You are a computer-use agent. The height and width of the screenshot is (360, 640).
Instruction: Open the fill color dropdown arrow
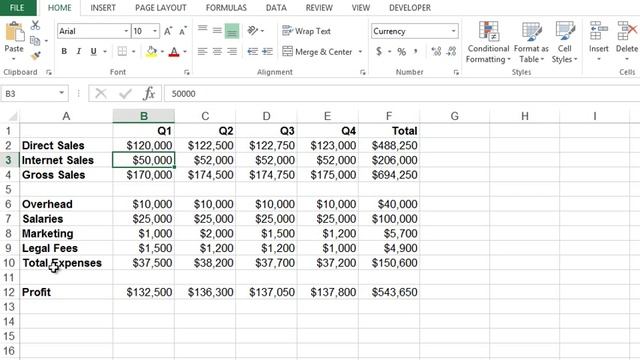click(x=162, y=52)
